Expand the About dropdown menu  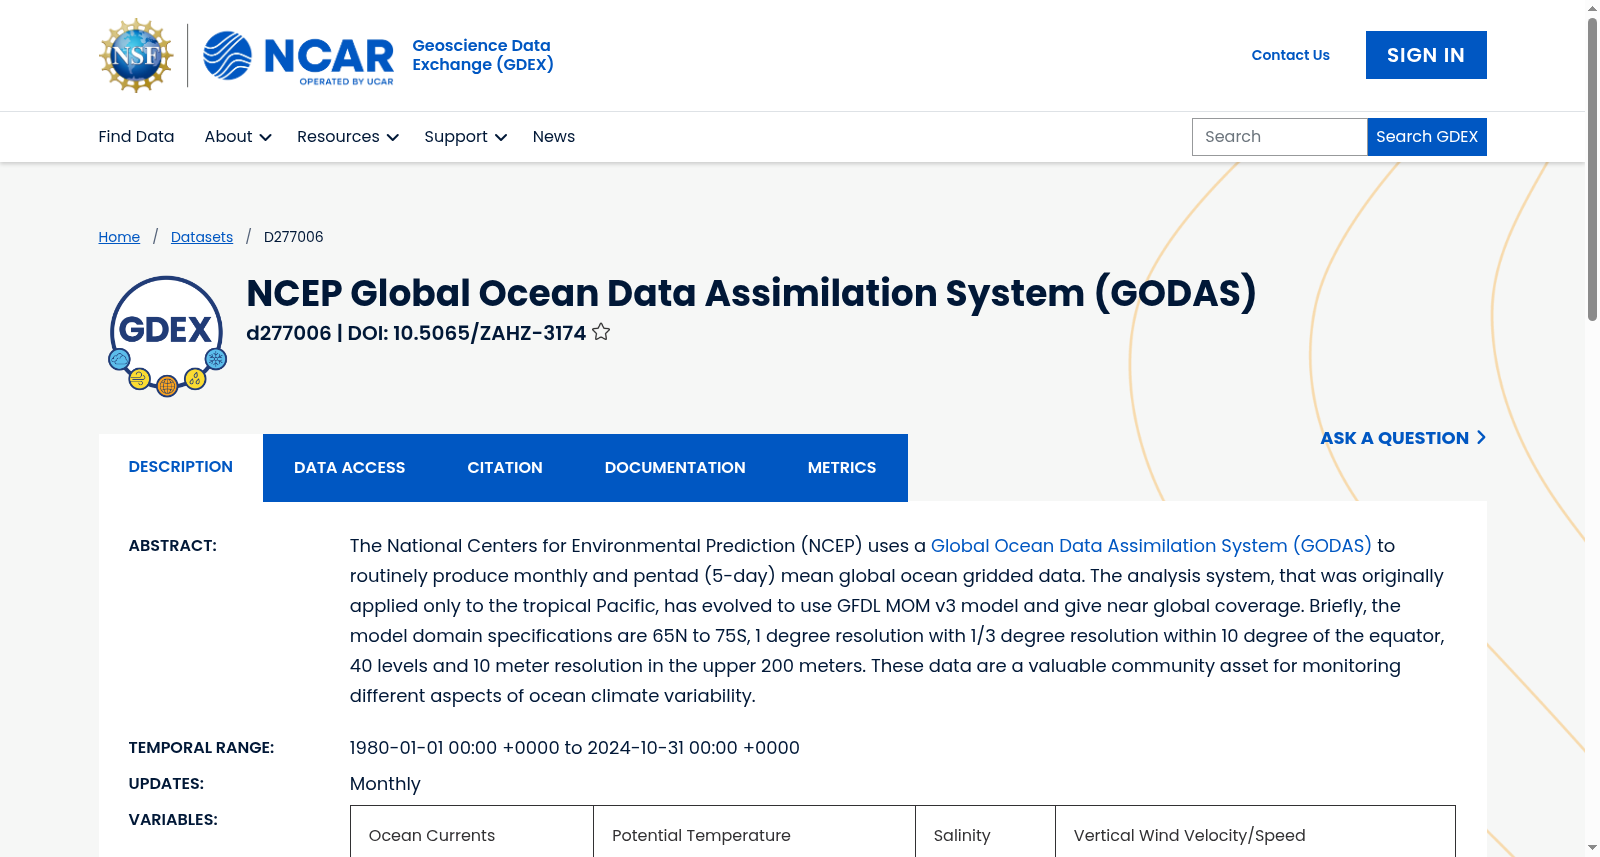[x=238, y=137]
